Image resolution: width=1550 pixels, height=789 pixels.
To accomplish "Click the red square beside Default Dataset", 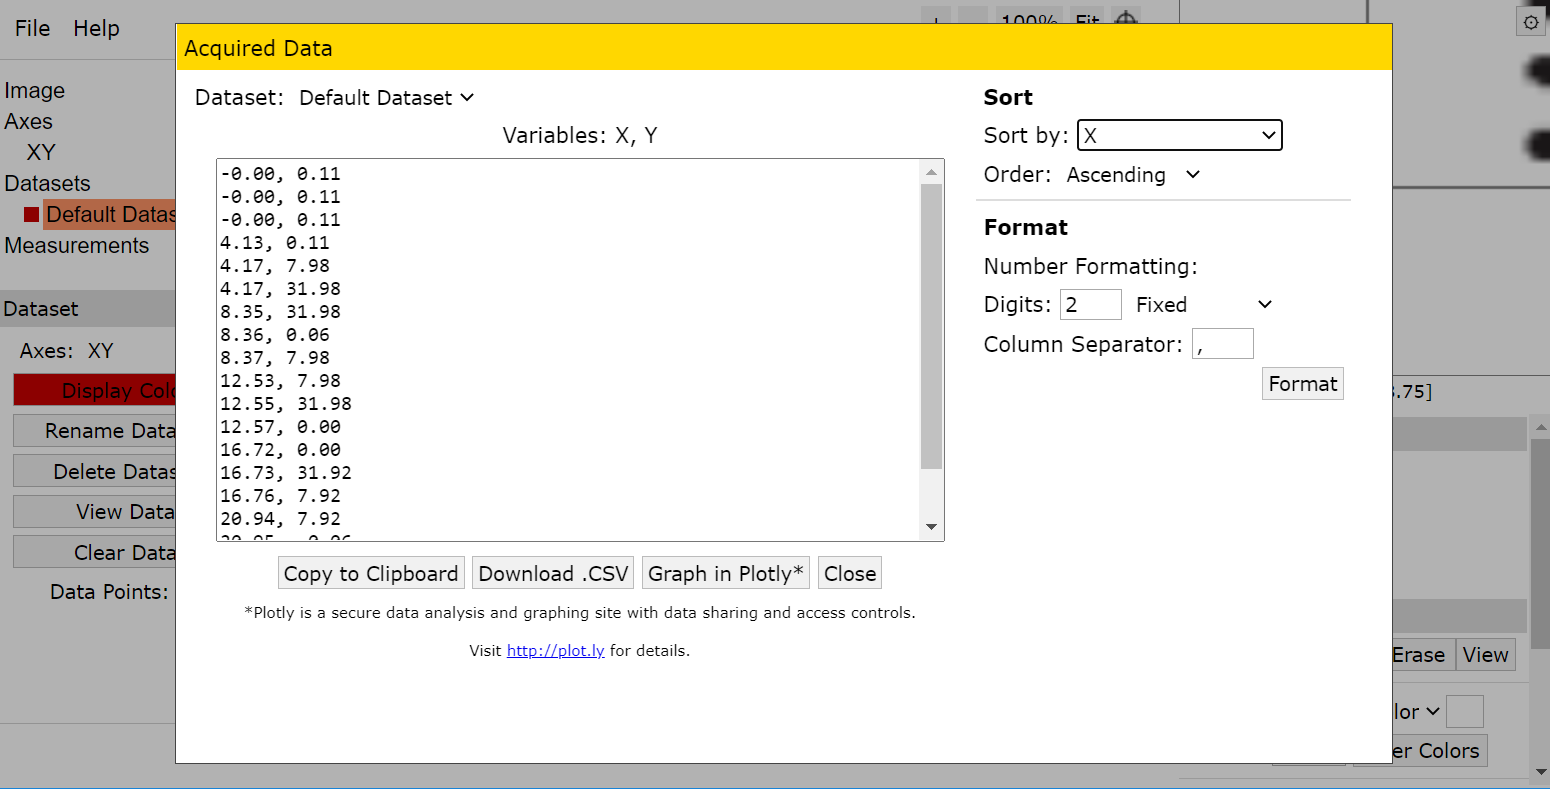I will click(x=32, y=214).
